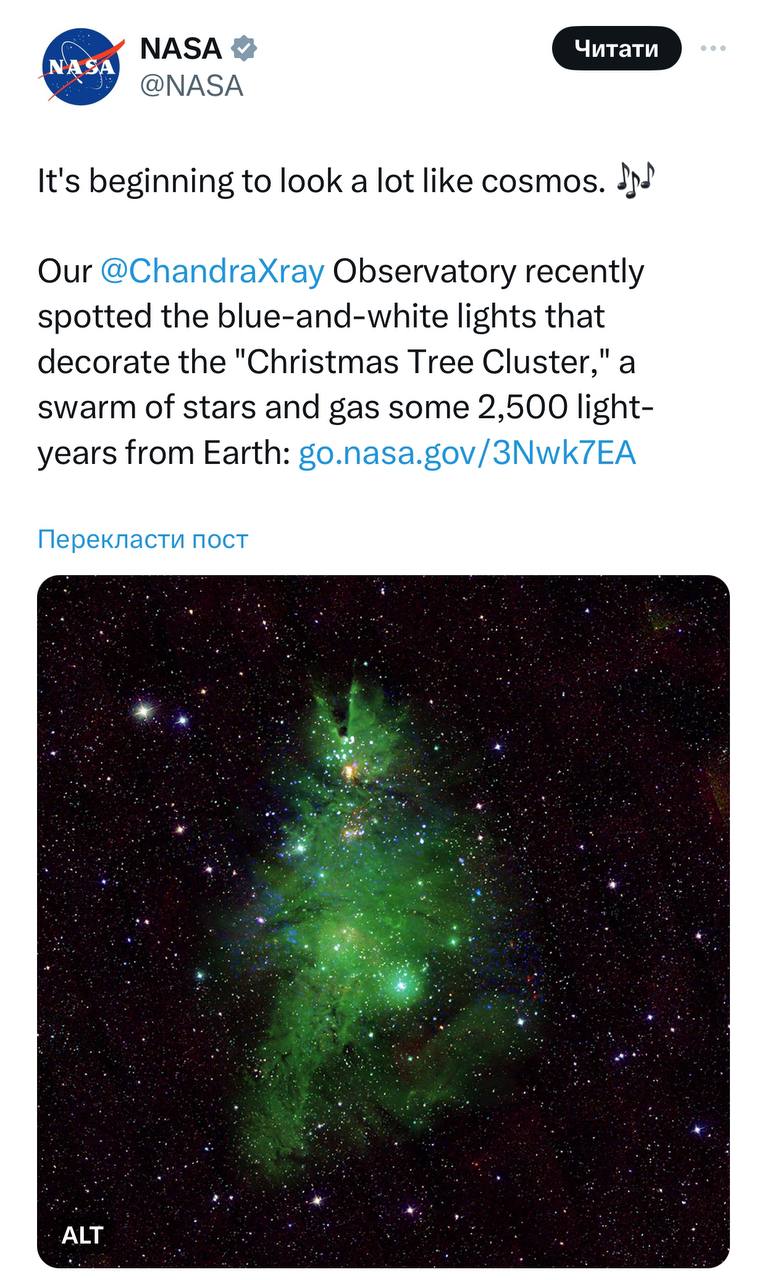Click the verified badge beside NASA
Viewport: 767px width, 1280px height.
coord(244,47)
